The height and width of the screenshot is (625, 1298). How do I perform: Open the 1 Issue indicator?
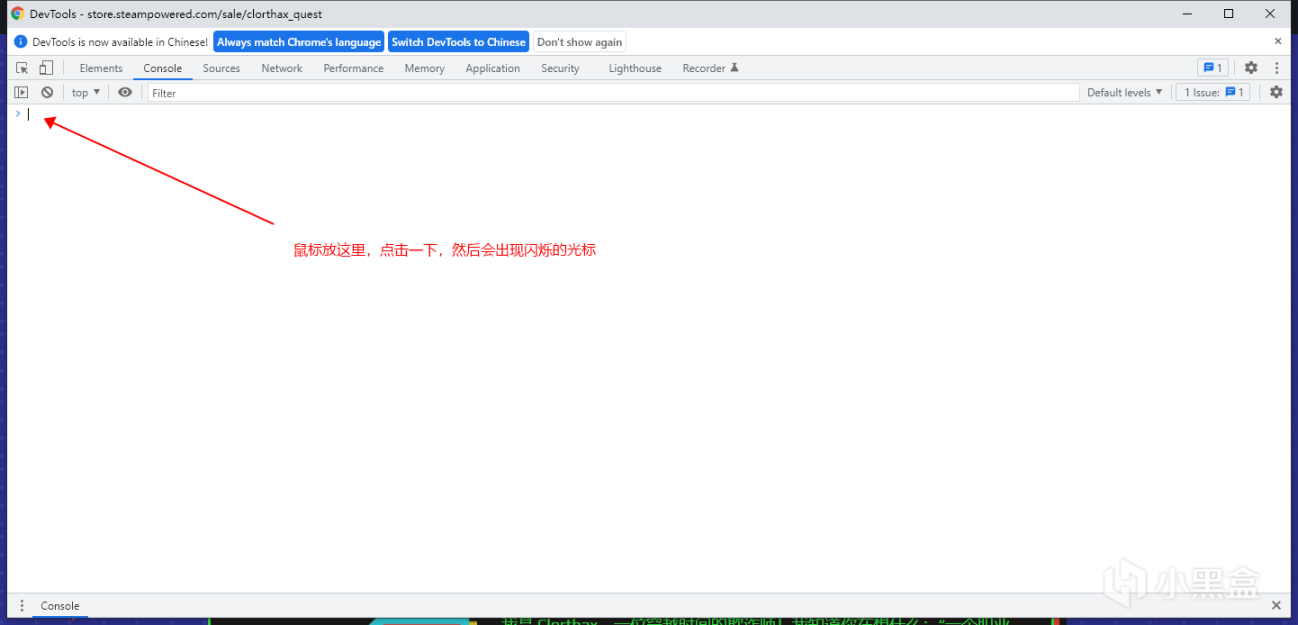1213,92
